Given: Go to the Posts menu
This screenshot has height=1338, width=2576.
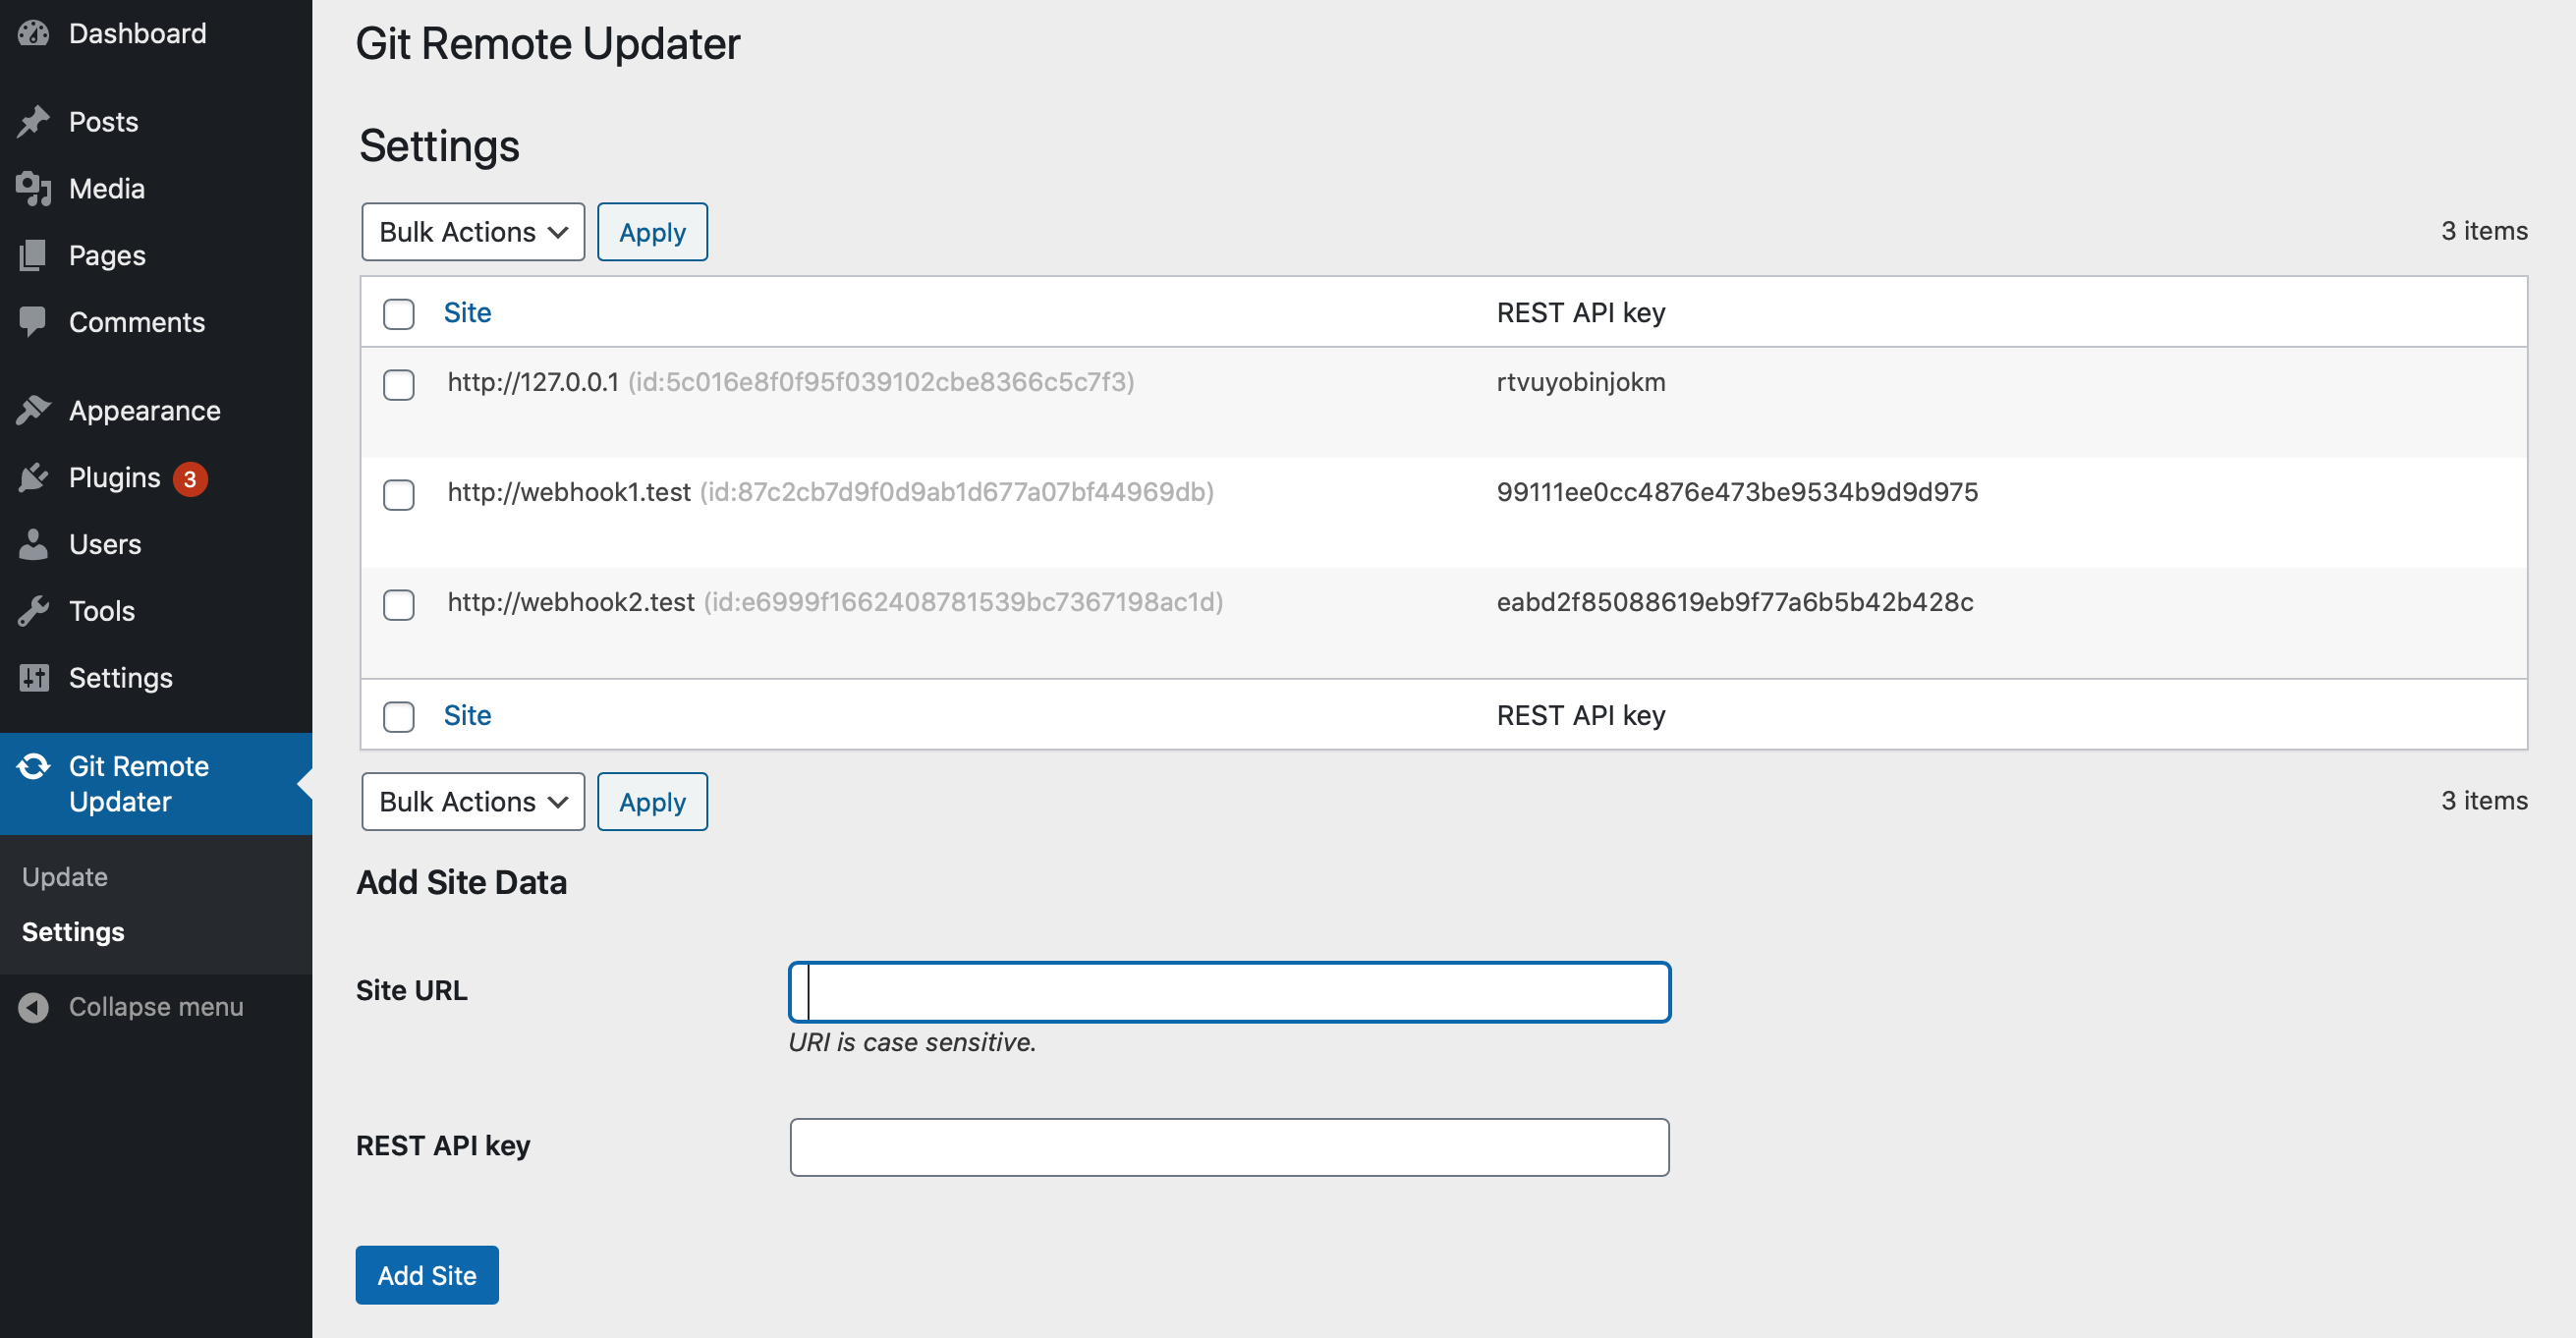Looking at the screenshot, I should [104, 122].
